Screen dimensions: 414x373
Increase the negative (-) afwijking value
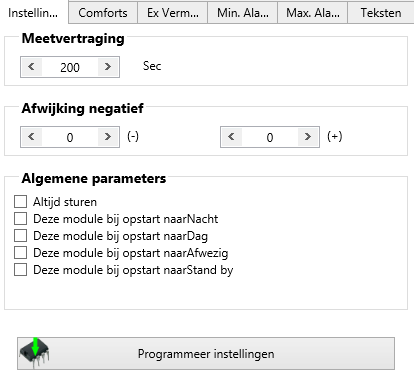tap(108, 137)
